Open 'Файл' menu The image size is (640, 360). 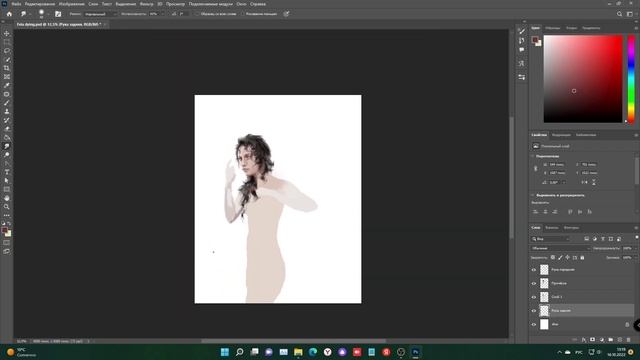point(16,4)
